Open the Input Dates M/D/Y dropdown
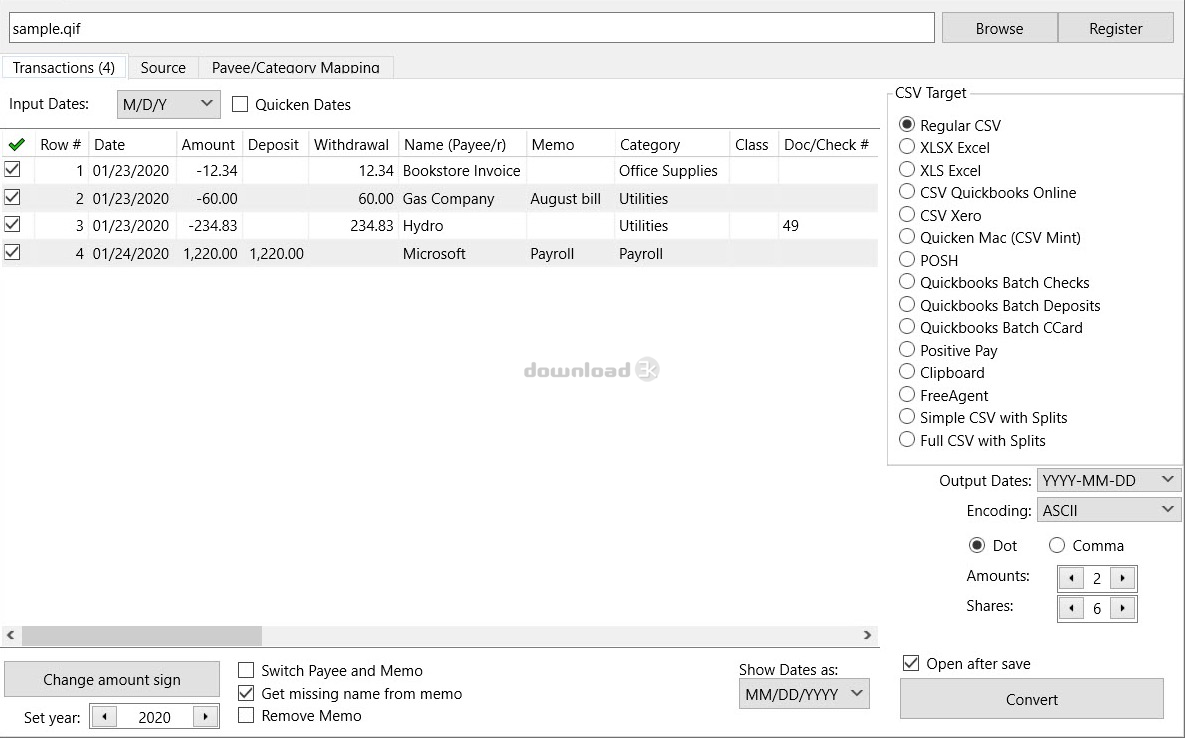This screenshot has height=738, width=1185. pyautogui.click(x=169, y=104)
